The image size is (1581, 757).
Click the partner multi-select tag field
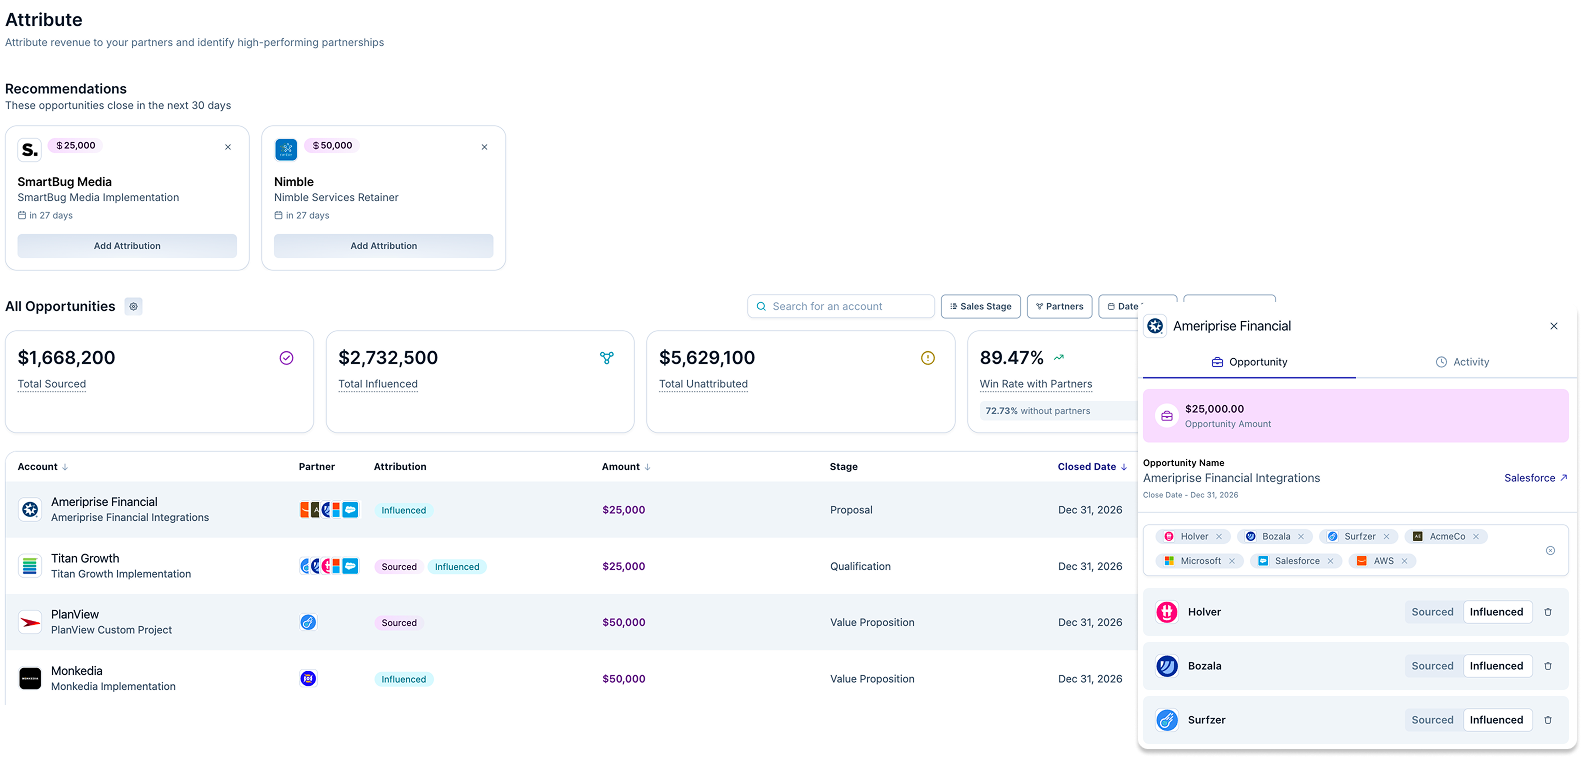click(1355, 550)
